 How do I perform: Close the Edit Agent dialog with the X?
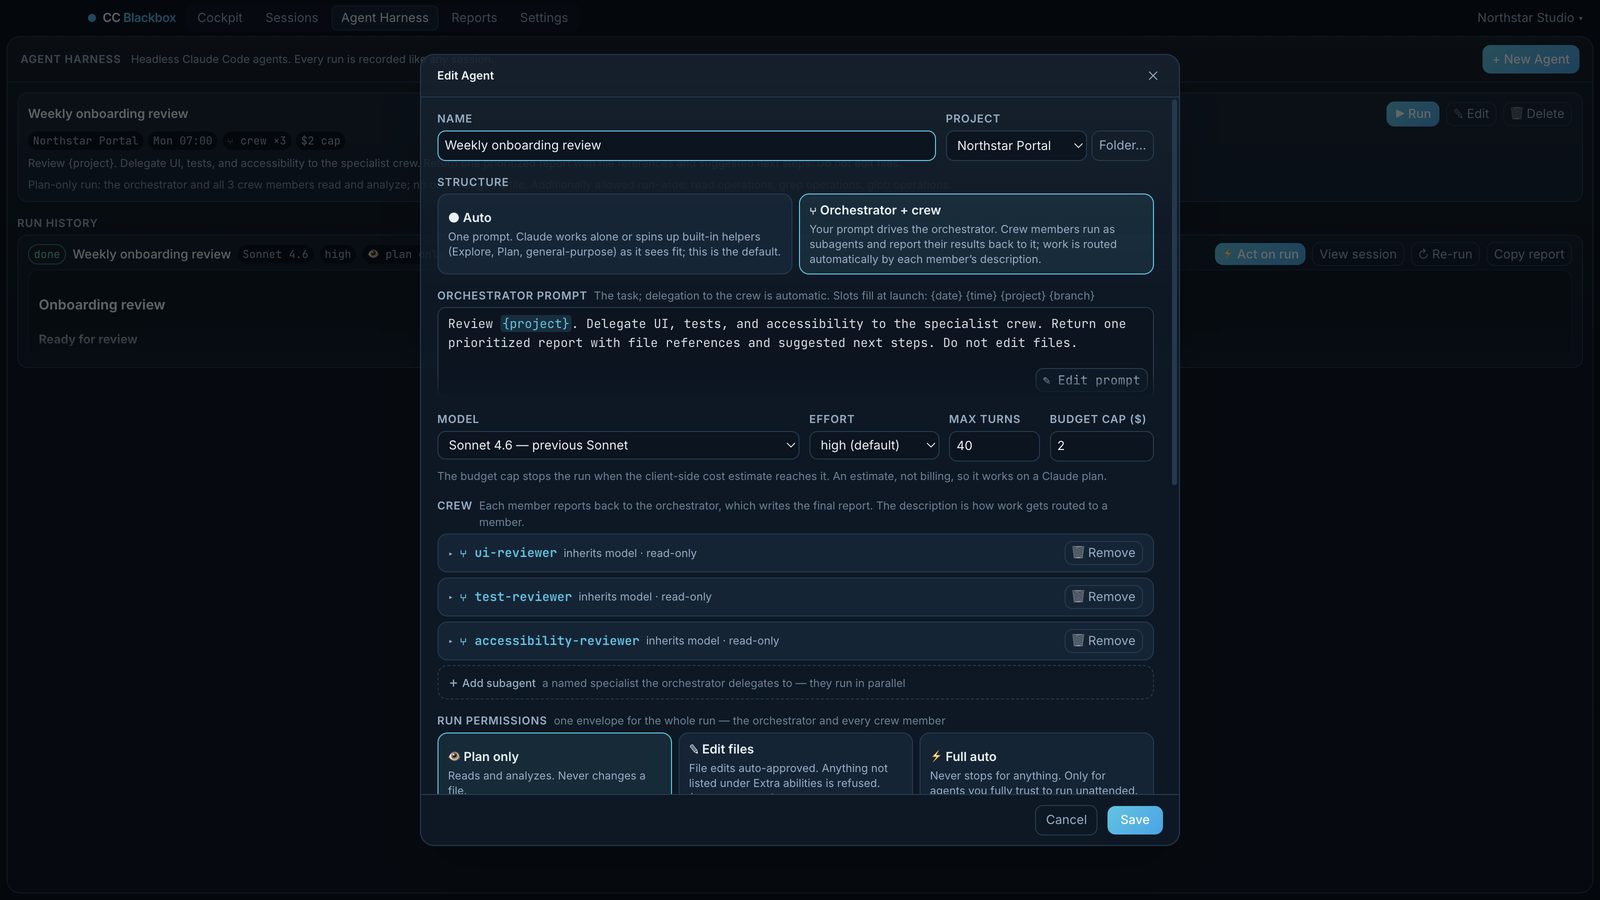click(x=1153, y=76)
